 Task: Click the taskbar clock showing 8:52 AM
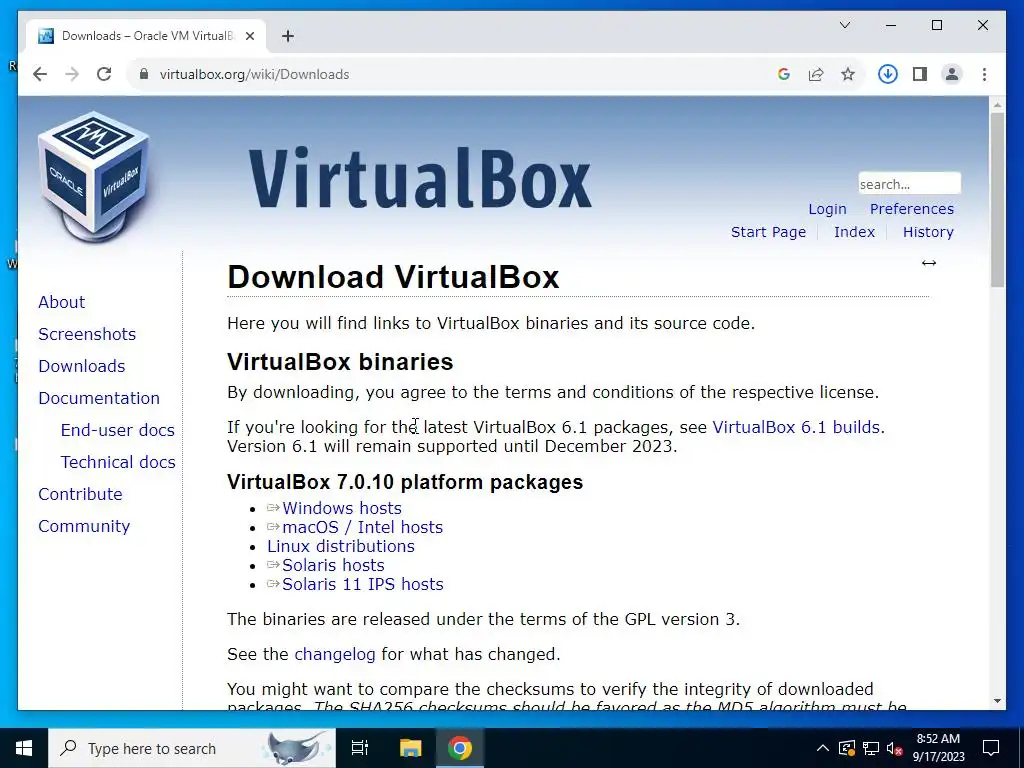(938, 748)
